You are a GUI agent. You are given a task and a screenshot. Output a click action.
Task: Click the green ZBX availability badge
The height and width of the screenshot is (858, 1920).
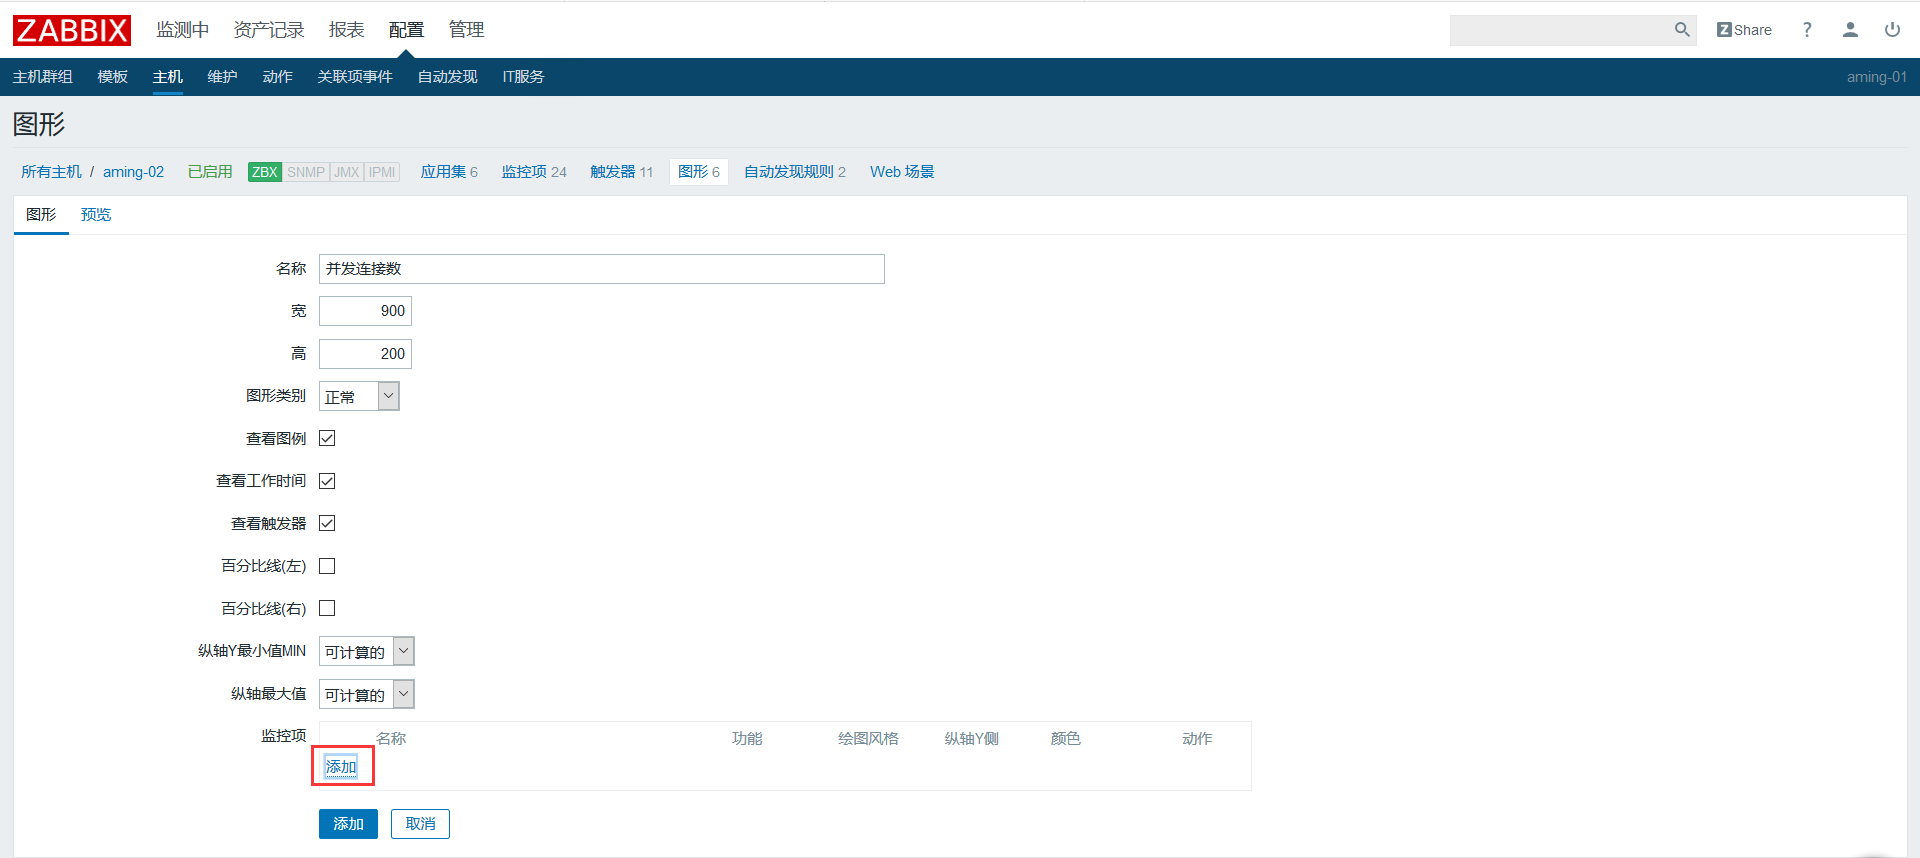pyautogui.click(x=265, y=172)
